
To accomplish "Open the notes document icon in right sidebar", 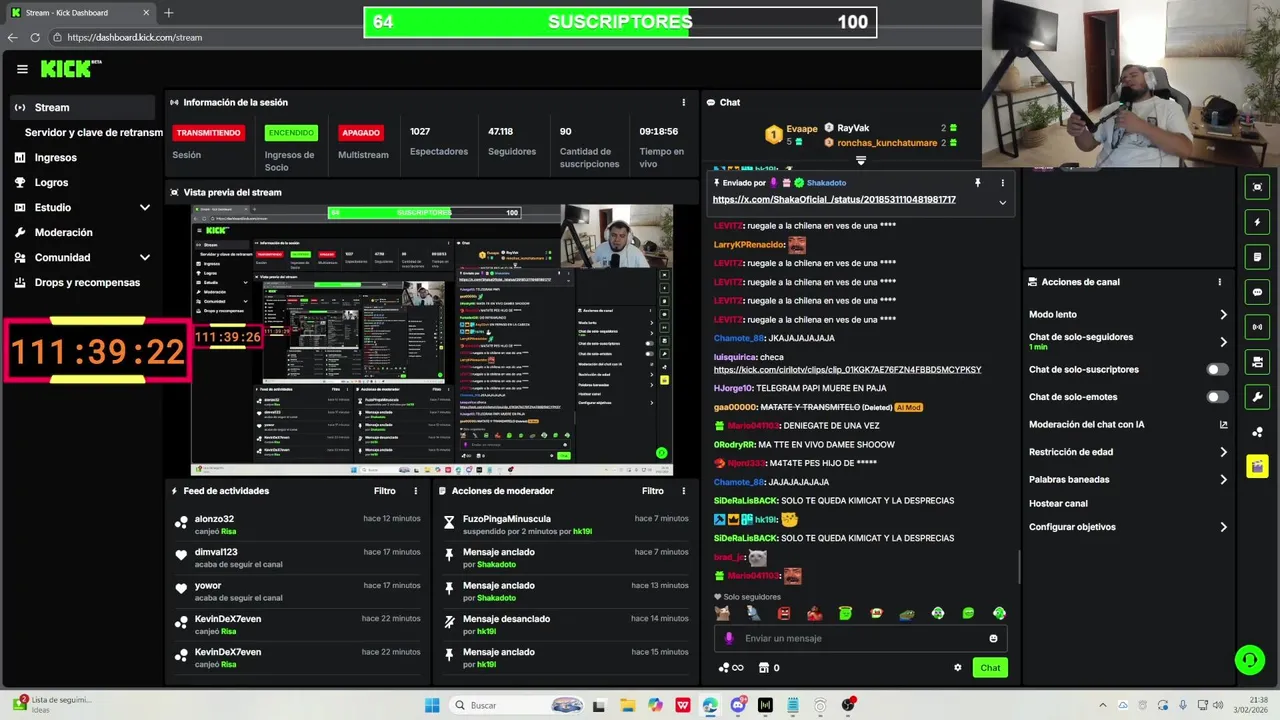I will pyautogui.click(x=1257, y=257).
